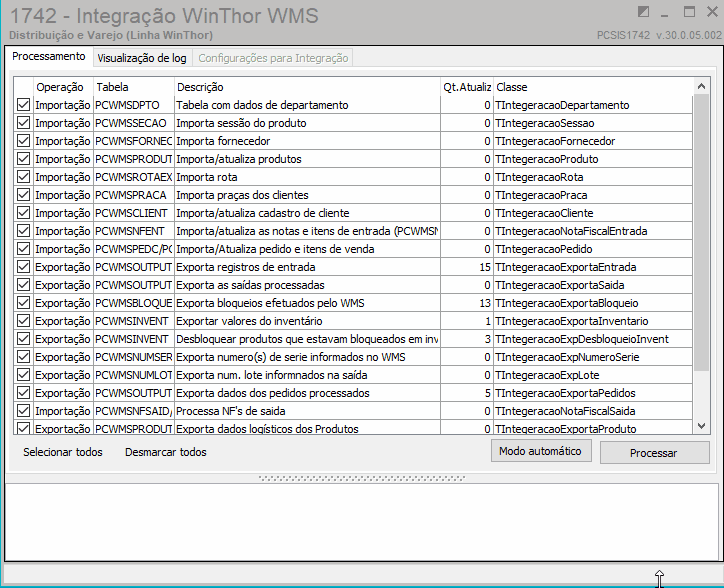Click inside the empty log output box

tap(362, 522)
